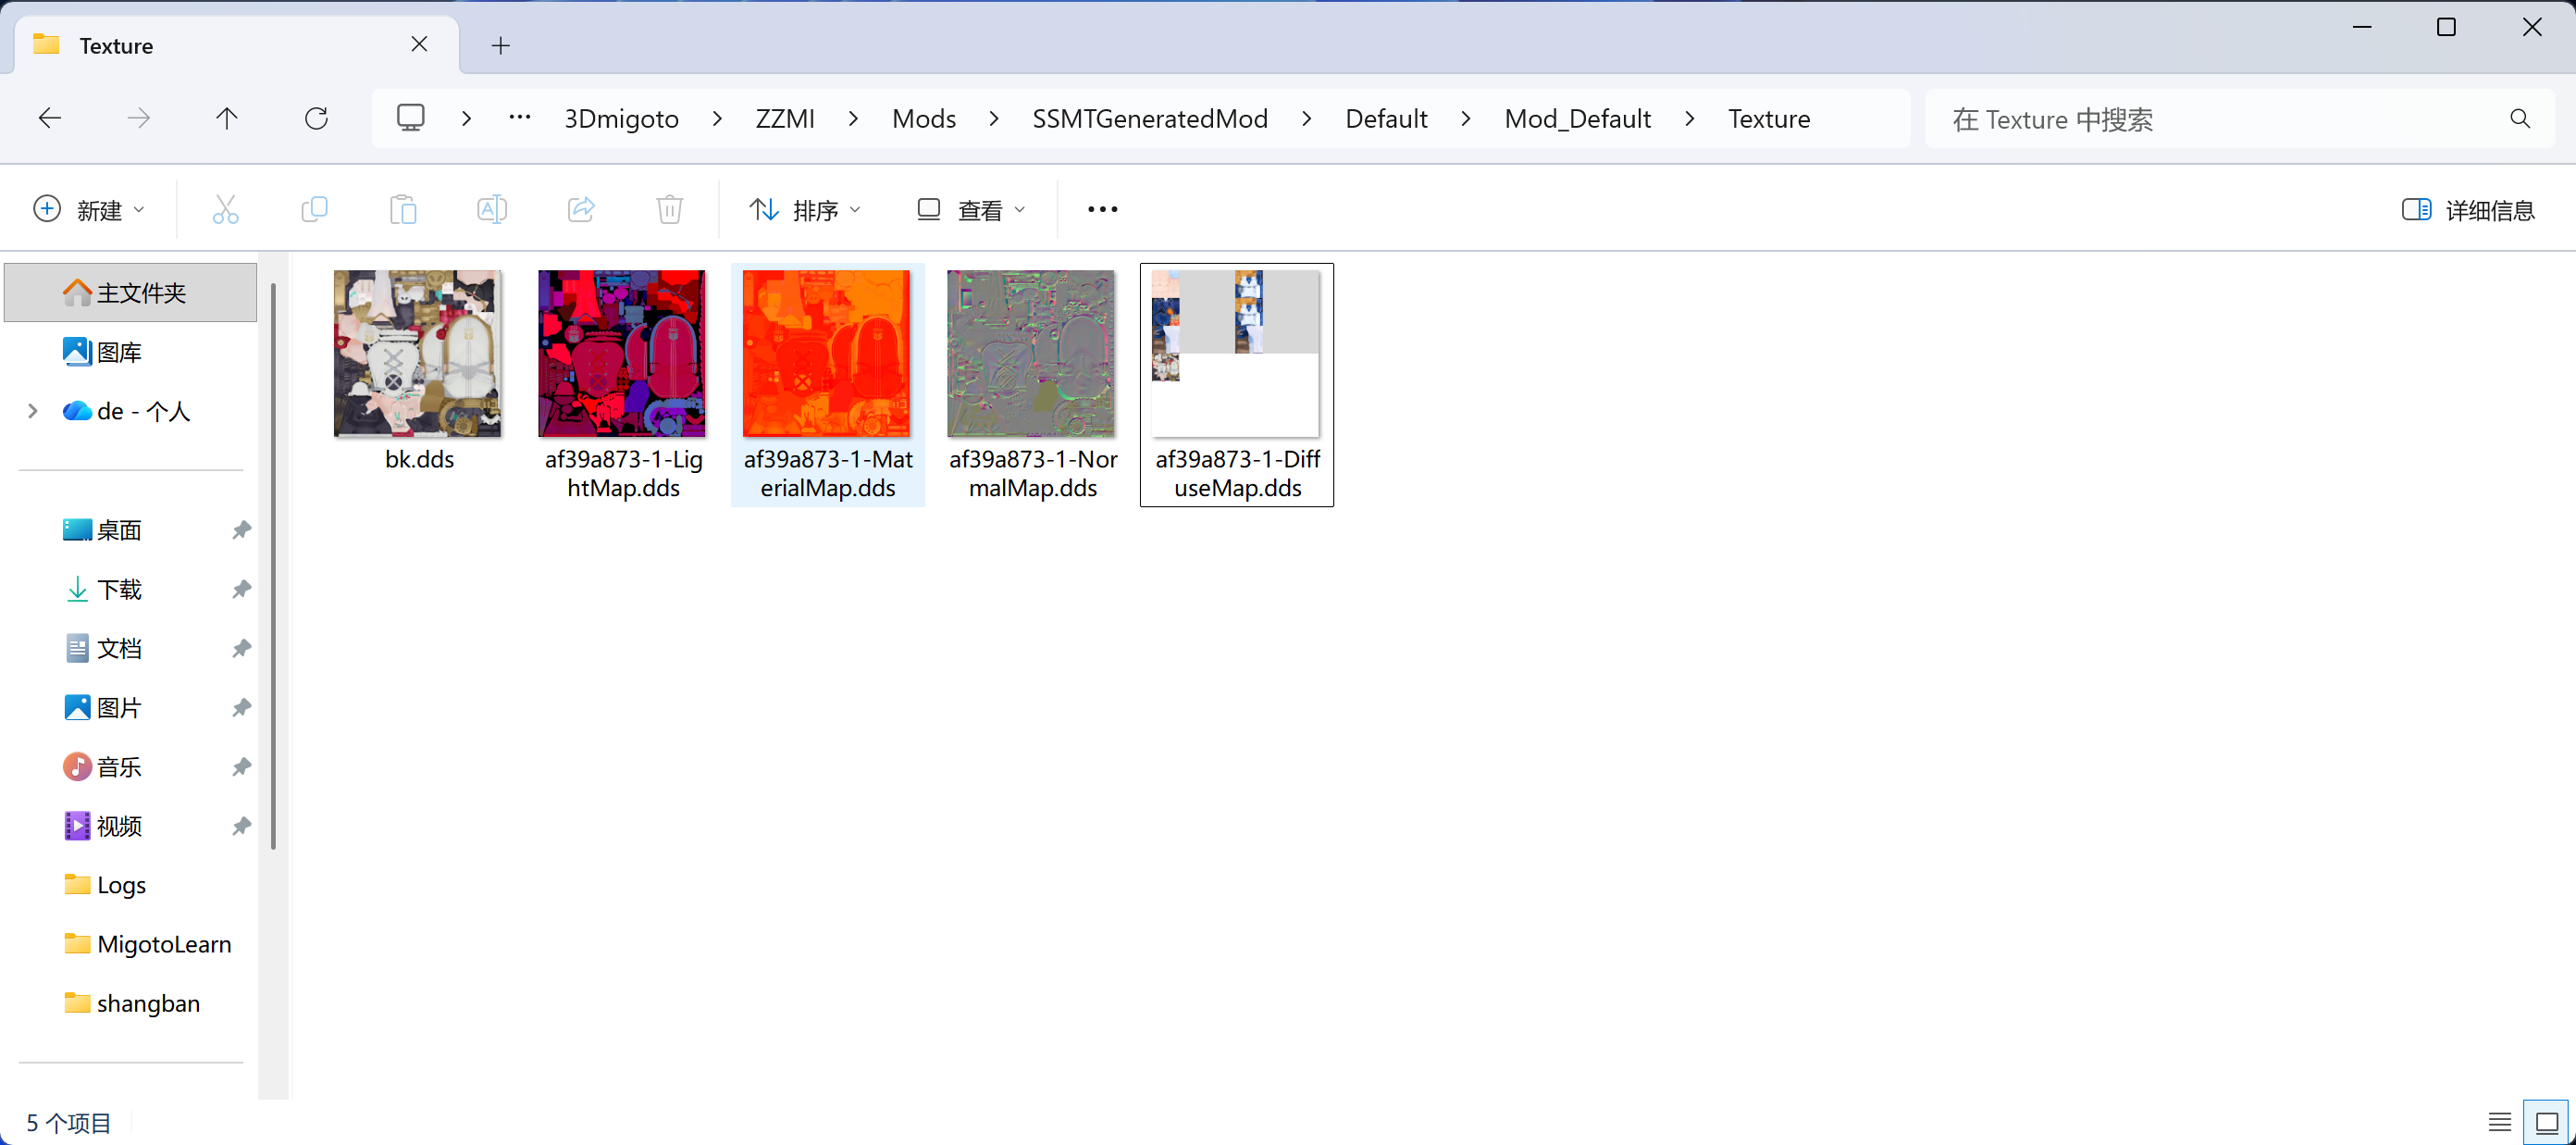Switch to details list view at bottom
2576x1145 pixels.
tap(2499, 1121)
